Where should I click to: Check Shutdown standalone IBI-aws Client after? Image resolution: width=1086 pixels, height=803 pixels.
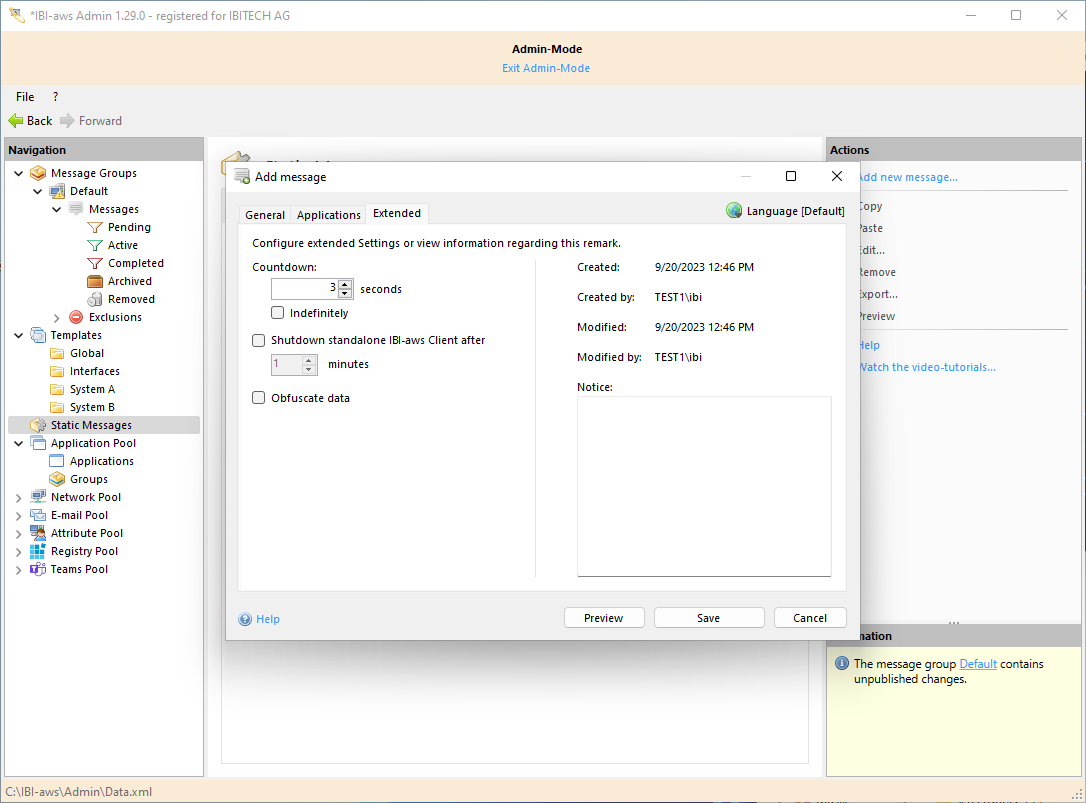tap(259, 340)
